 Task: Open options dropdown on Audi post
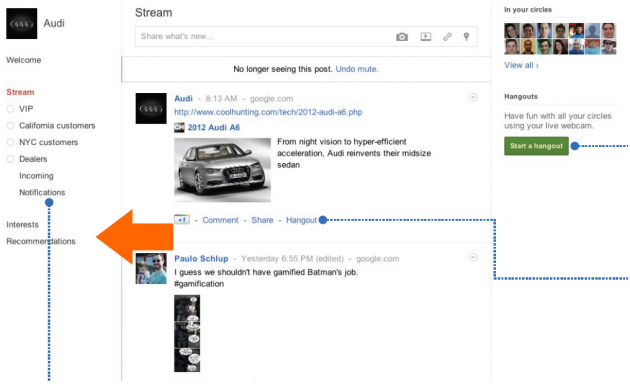[x=473, y=97]
